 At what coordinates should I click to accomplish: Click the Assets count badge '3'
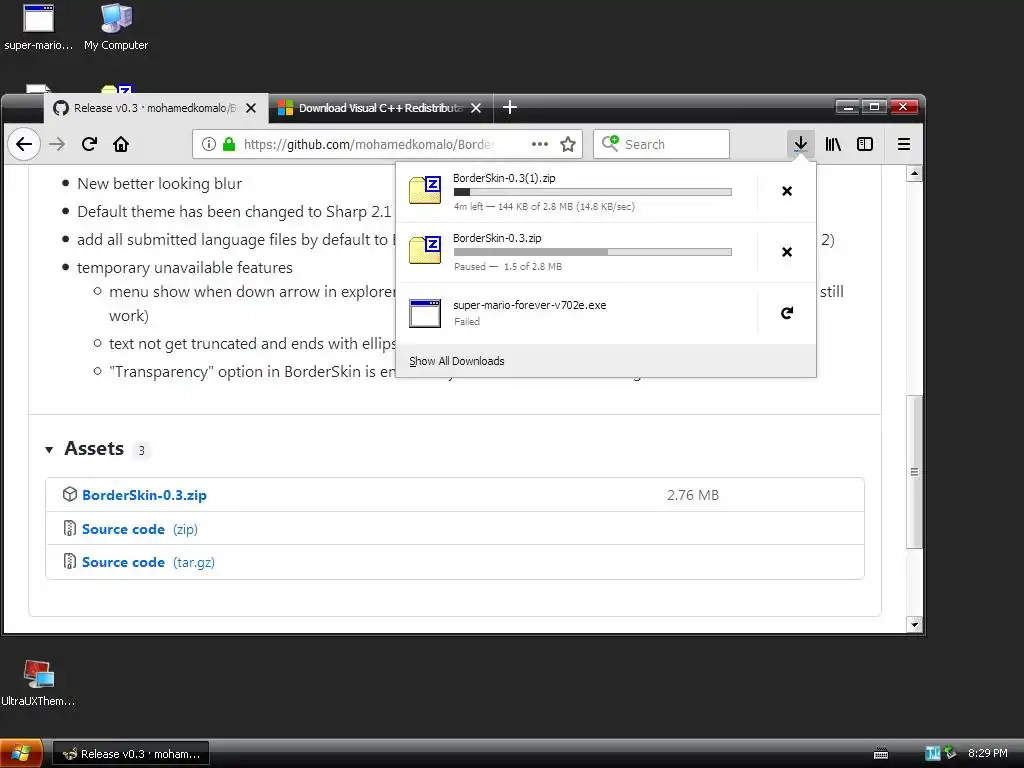coord(141,450)
